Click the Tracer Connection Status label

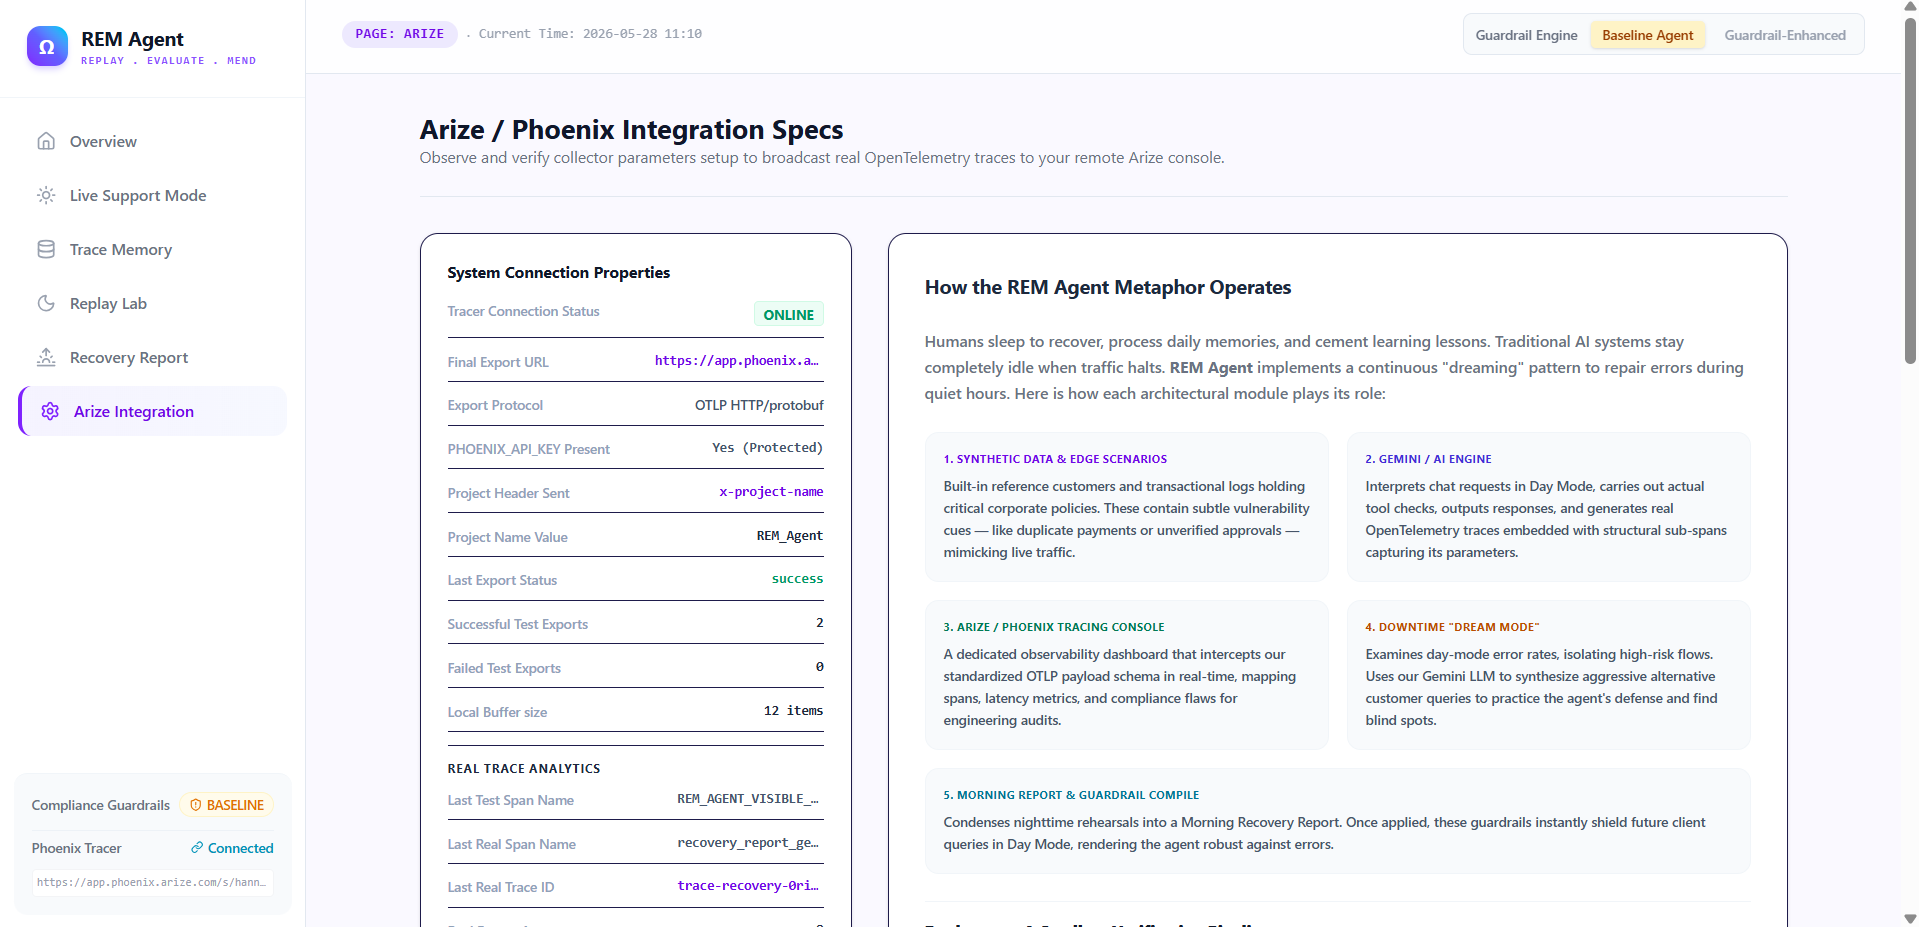pos(523,311)
